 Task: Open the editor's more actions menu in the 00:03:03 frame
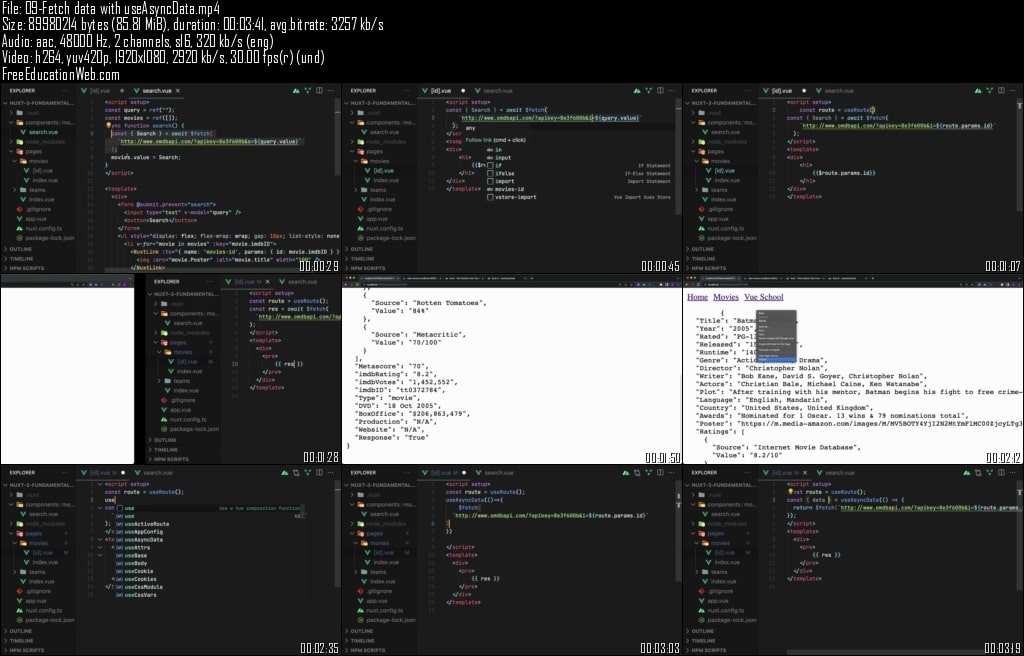tap(671, 473)
